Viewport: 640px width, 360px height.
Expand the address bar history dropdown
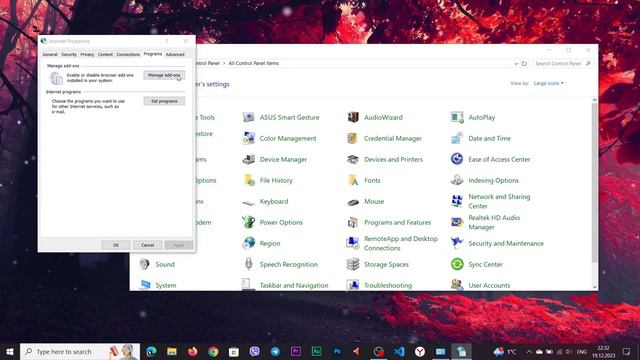516,64
